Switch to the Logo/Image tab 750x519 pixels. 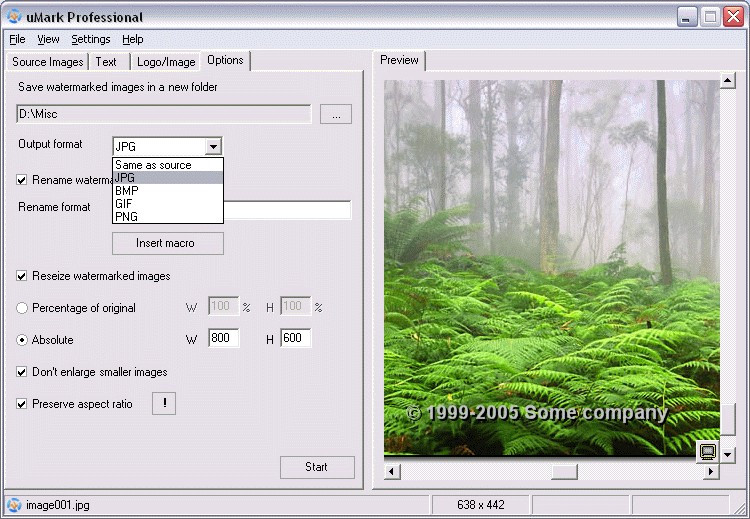point(166,62)
